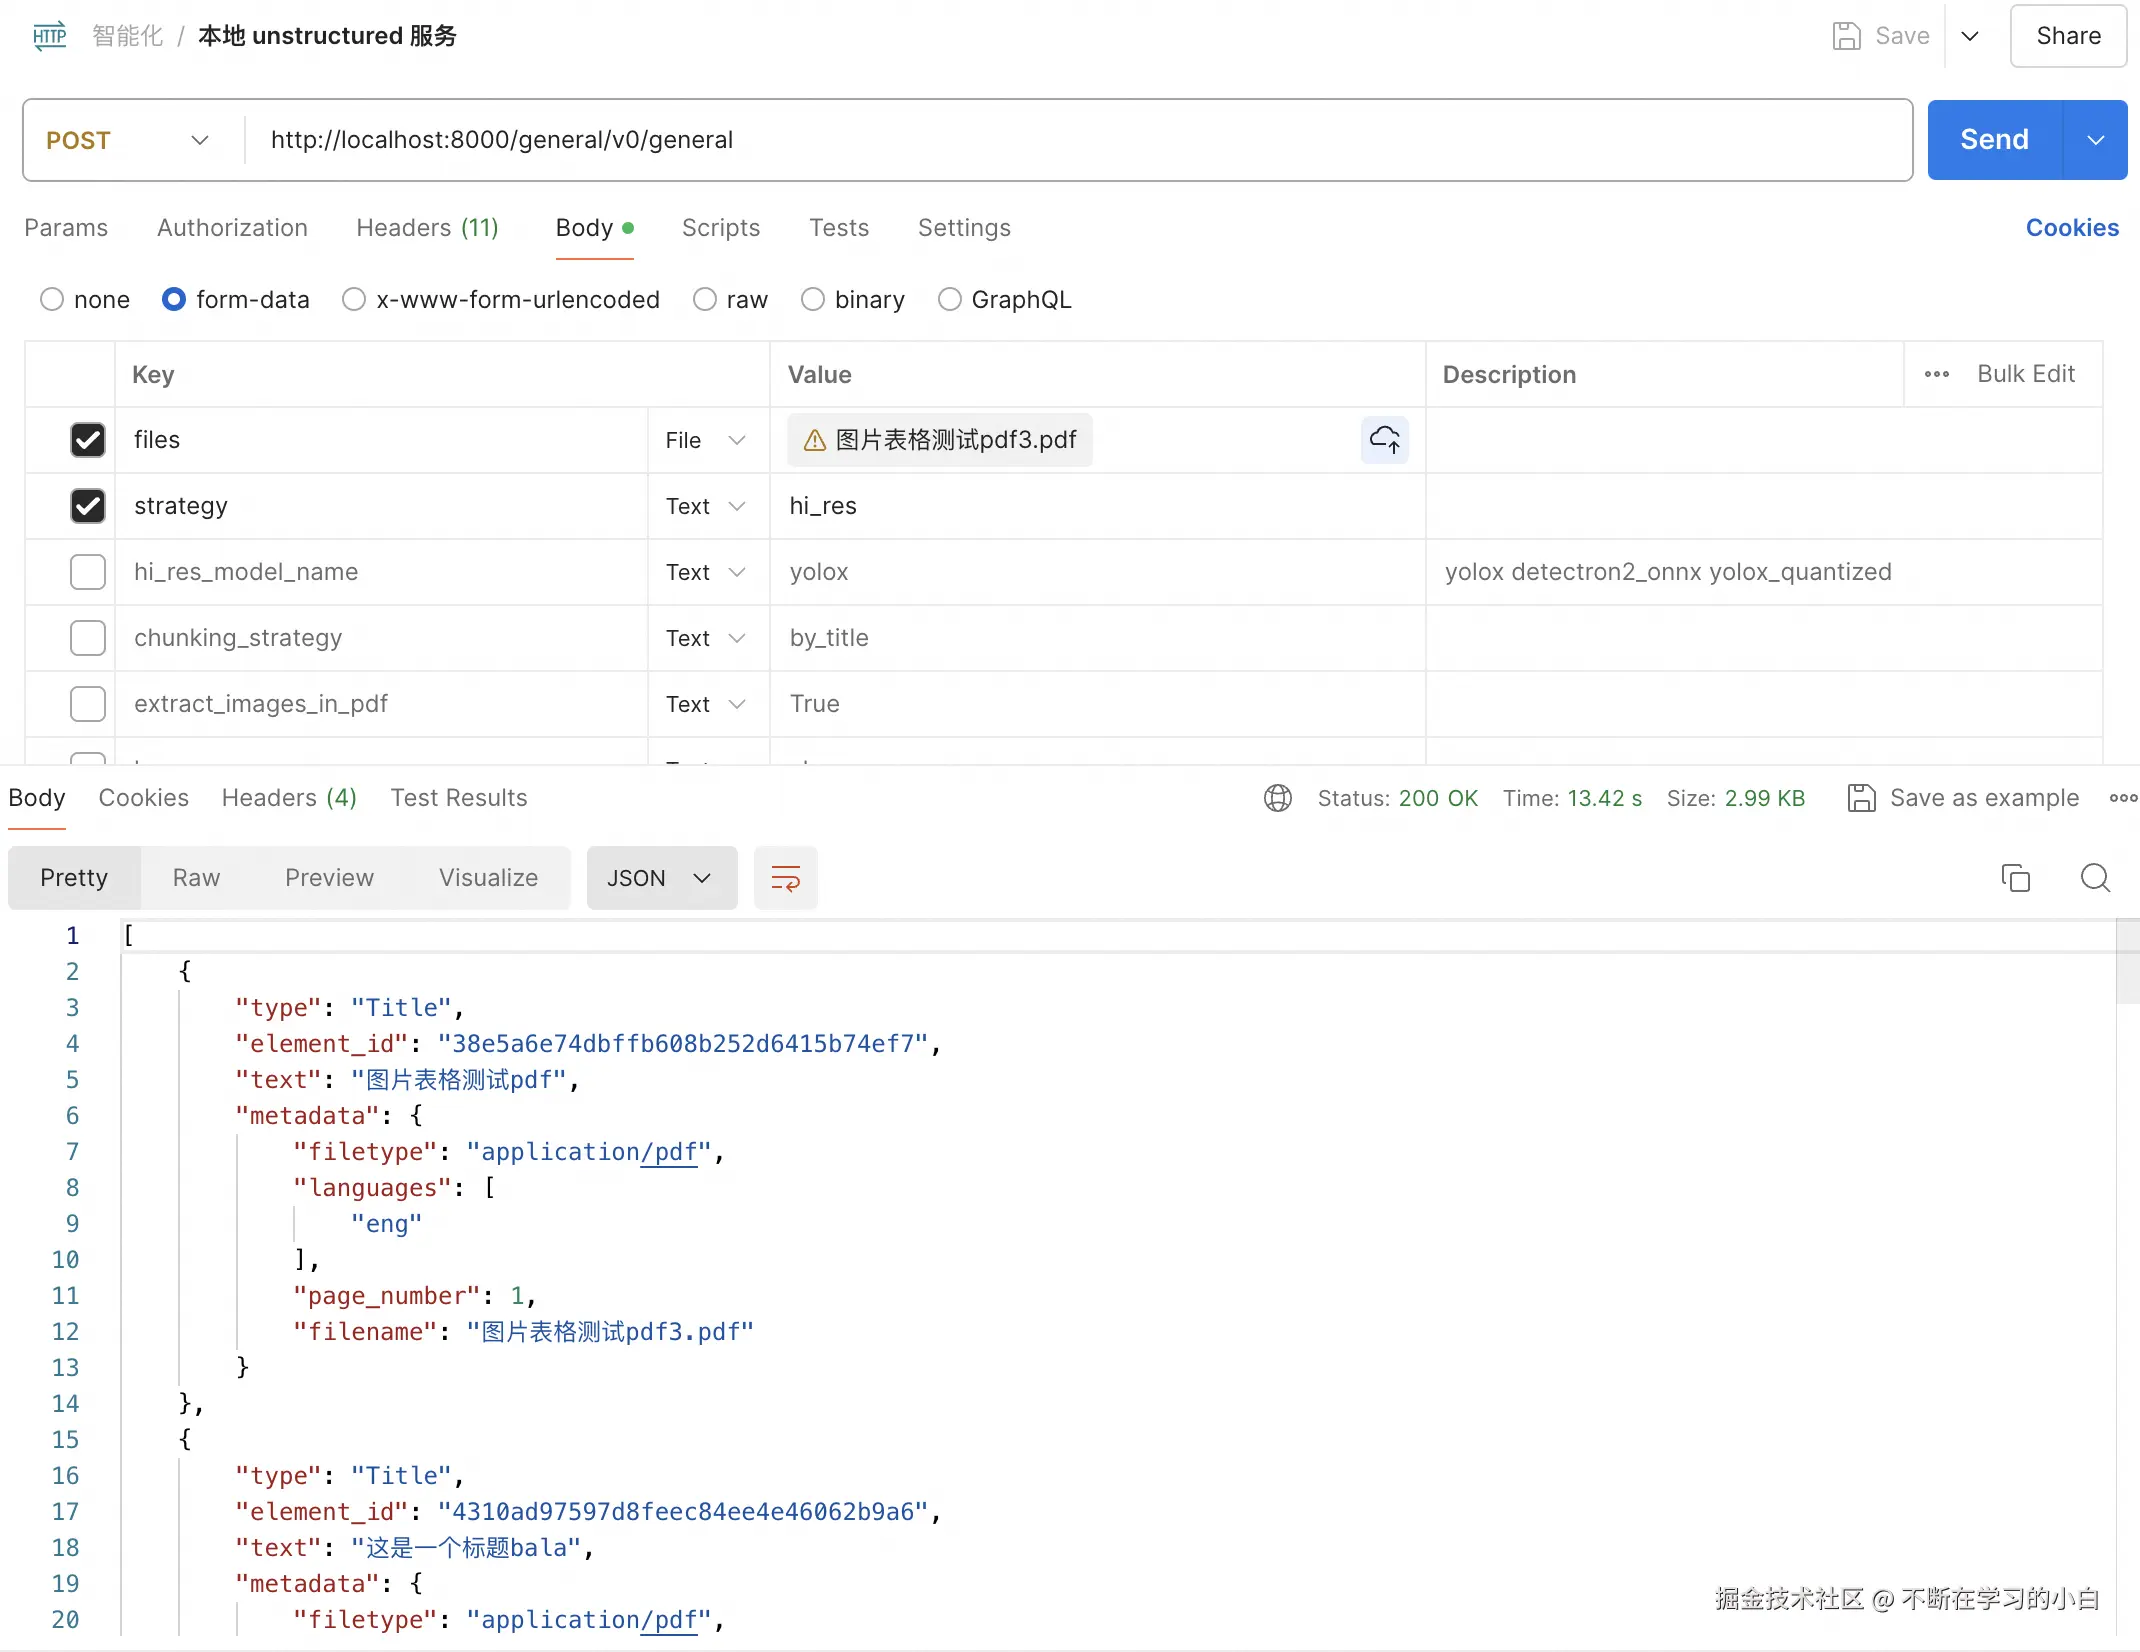Screen dimensions: 2140x1652
Task: Click the word wrap lines icon
Action: click(x=785, y=878)
